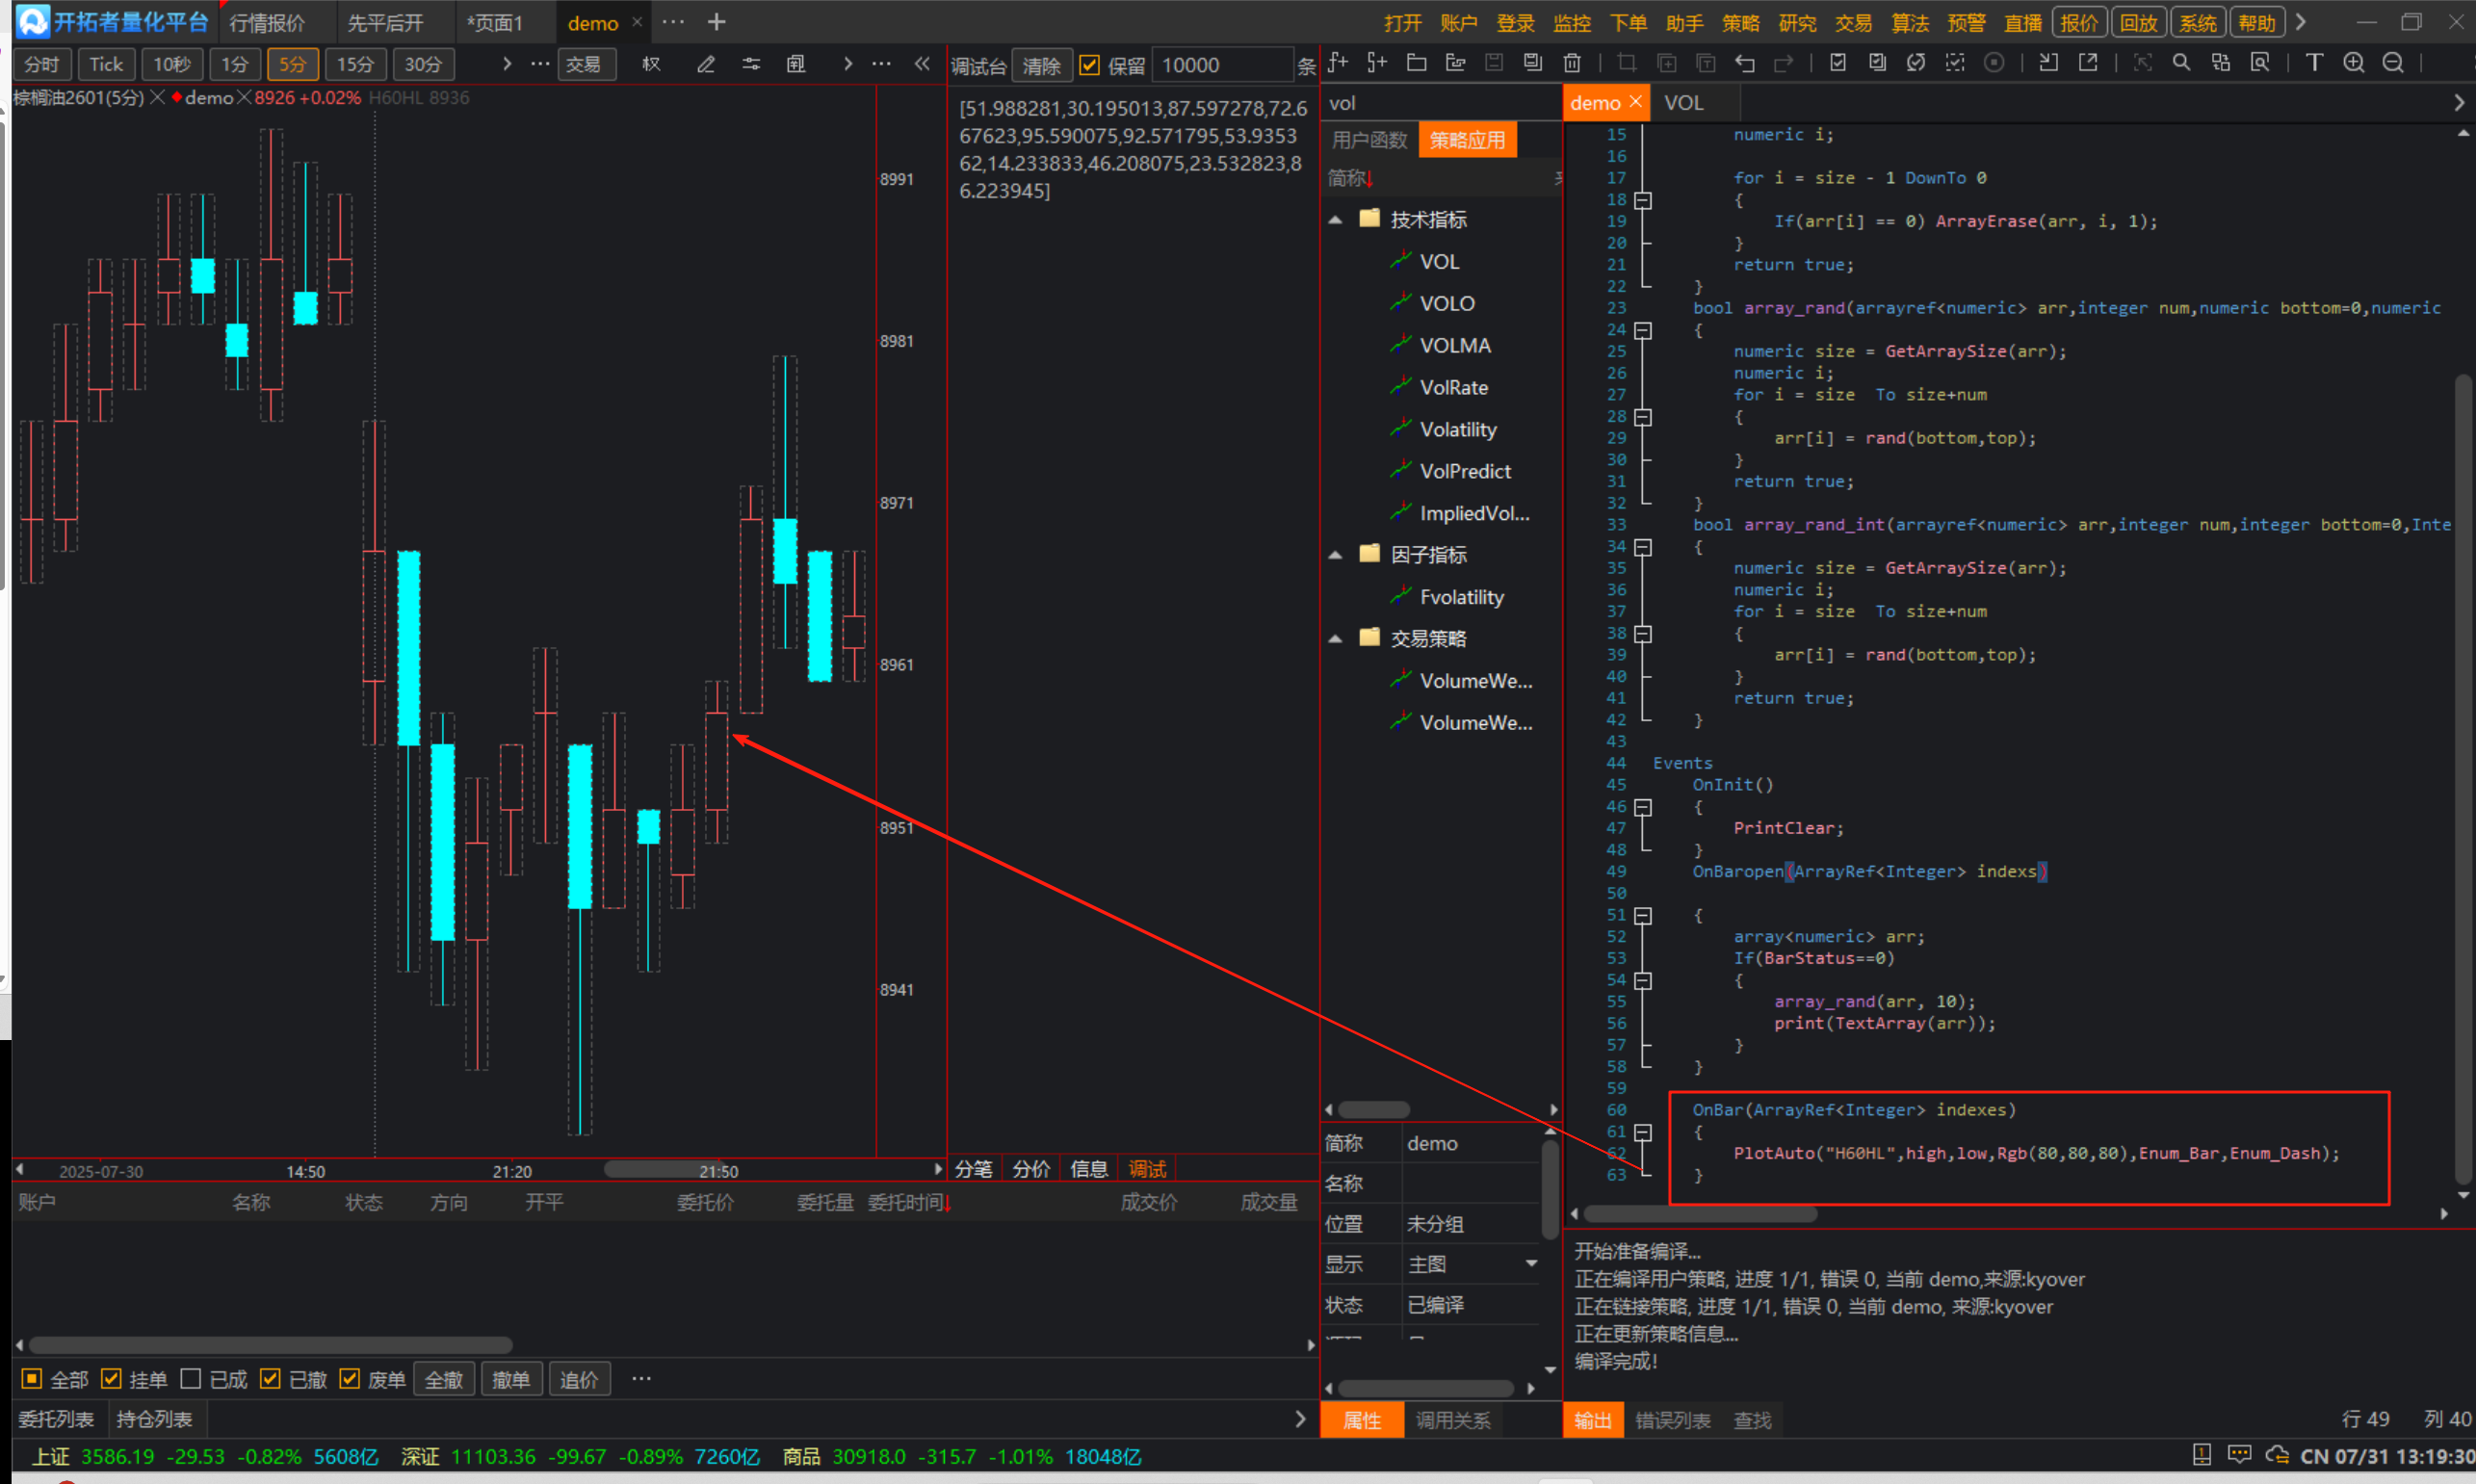Toggle the 全部 order filter checkbox

click(31, 1379)
